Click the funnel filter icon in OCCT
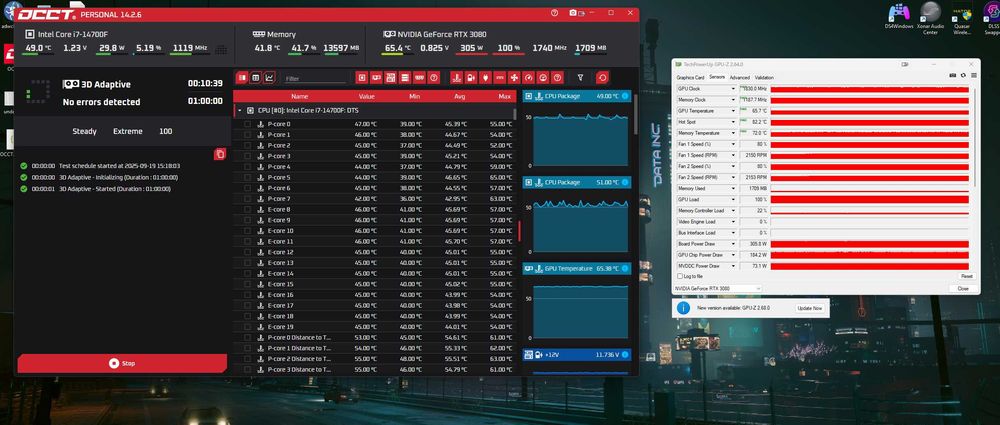This screenshot has height=425, width=1000. click(580, 78)
